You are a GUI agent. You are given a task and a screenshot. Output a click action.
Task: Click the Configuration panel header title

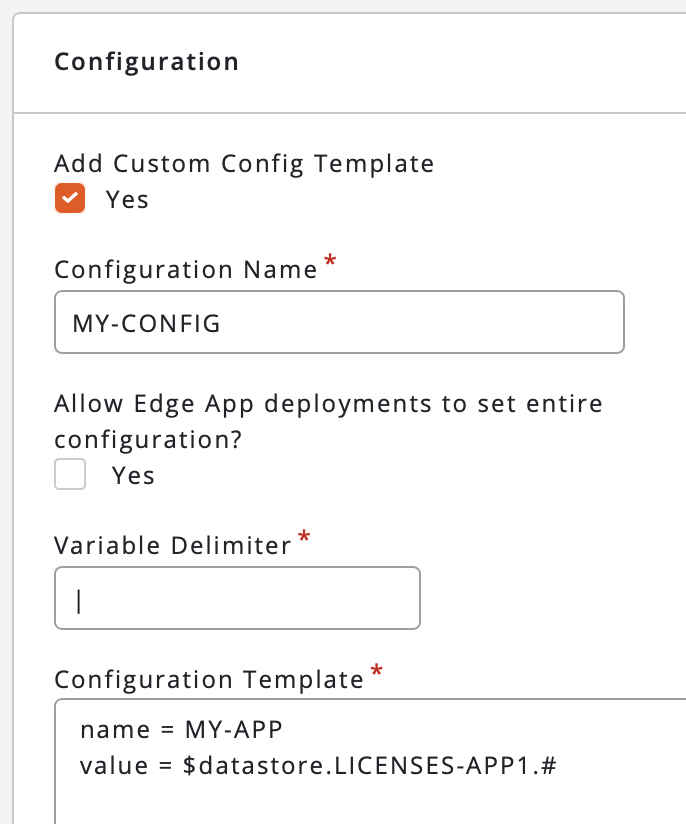(146, 62)
